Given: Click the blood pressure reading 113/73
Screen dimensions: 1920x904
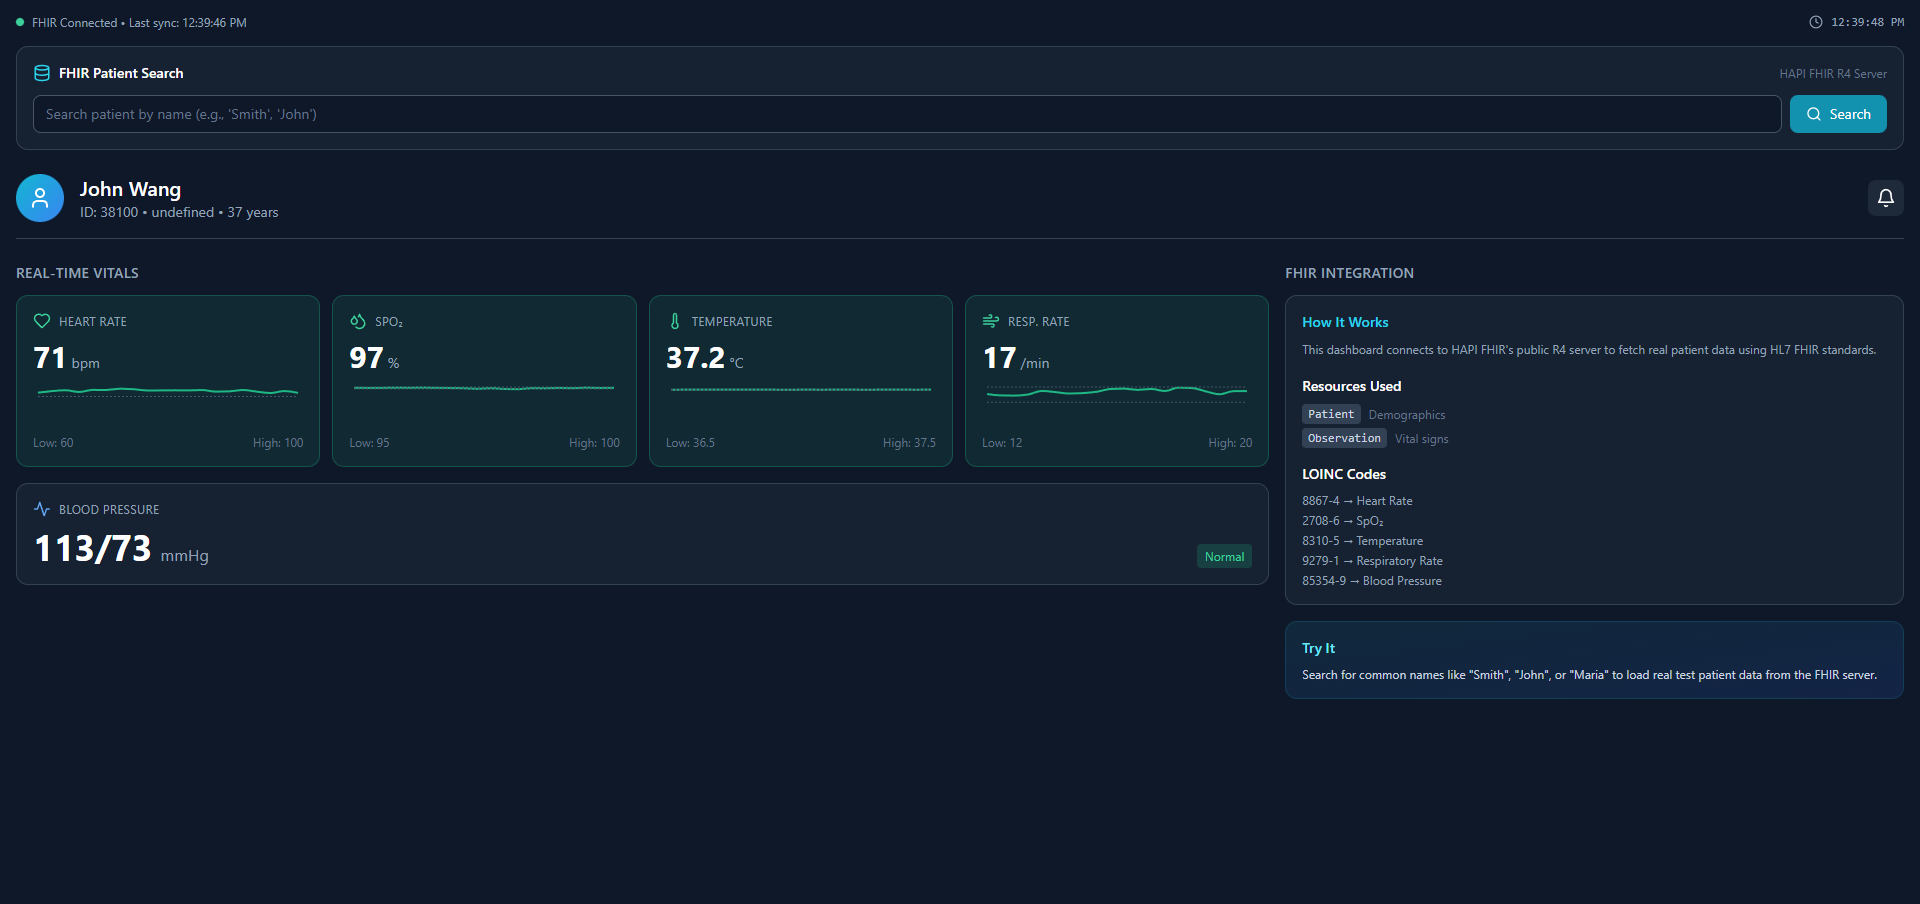Looking at the screenshot, I should 93,548.
